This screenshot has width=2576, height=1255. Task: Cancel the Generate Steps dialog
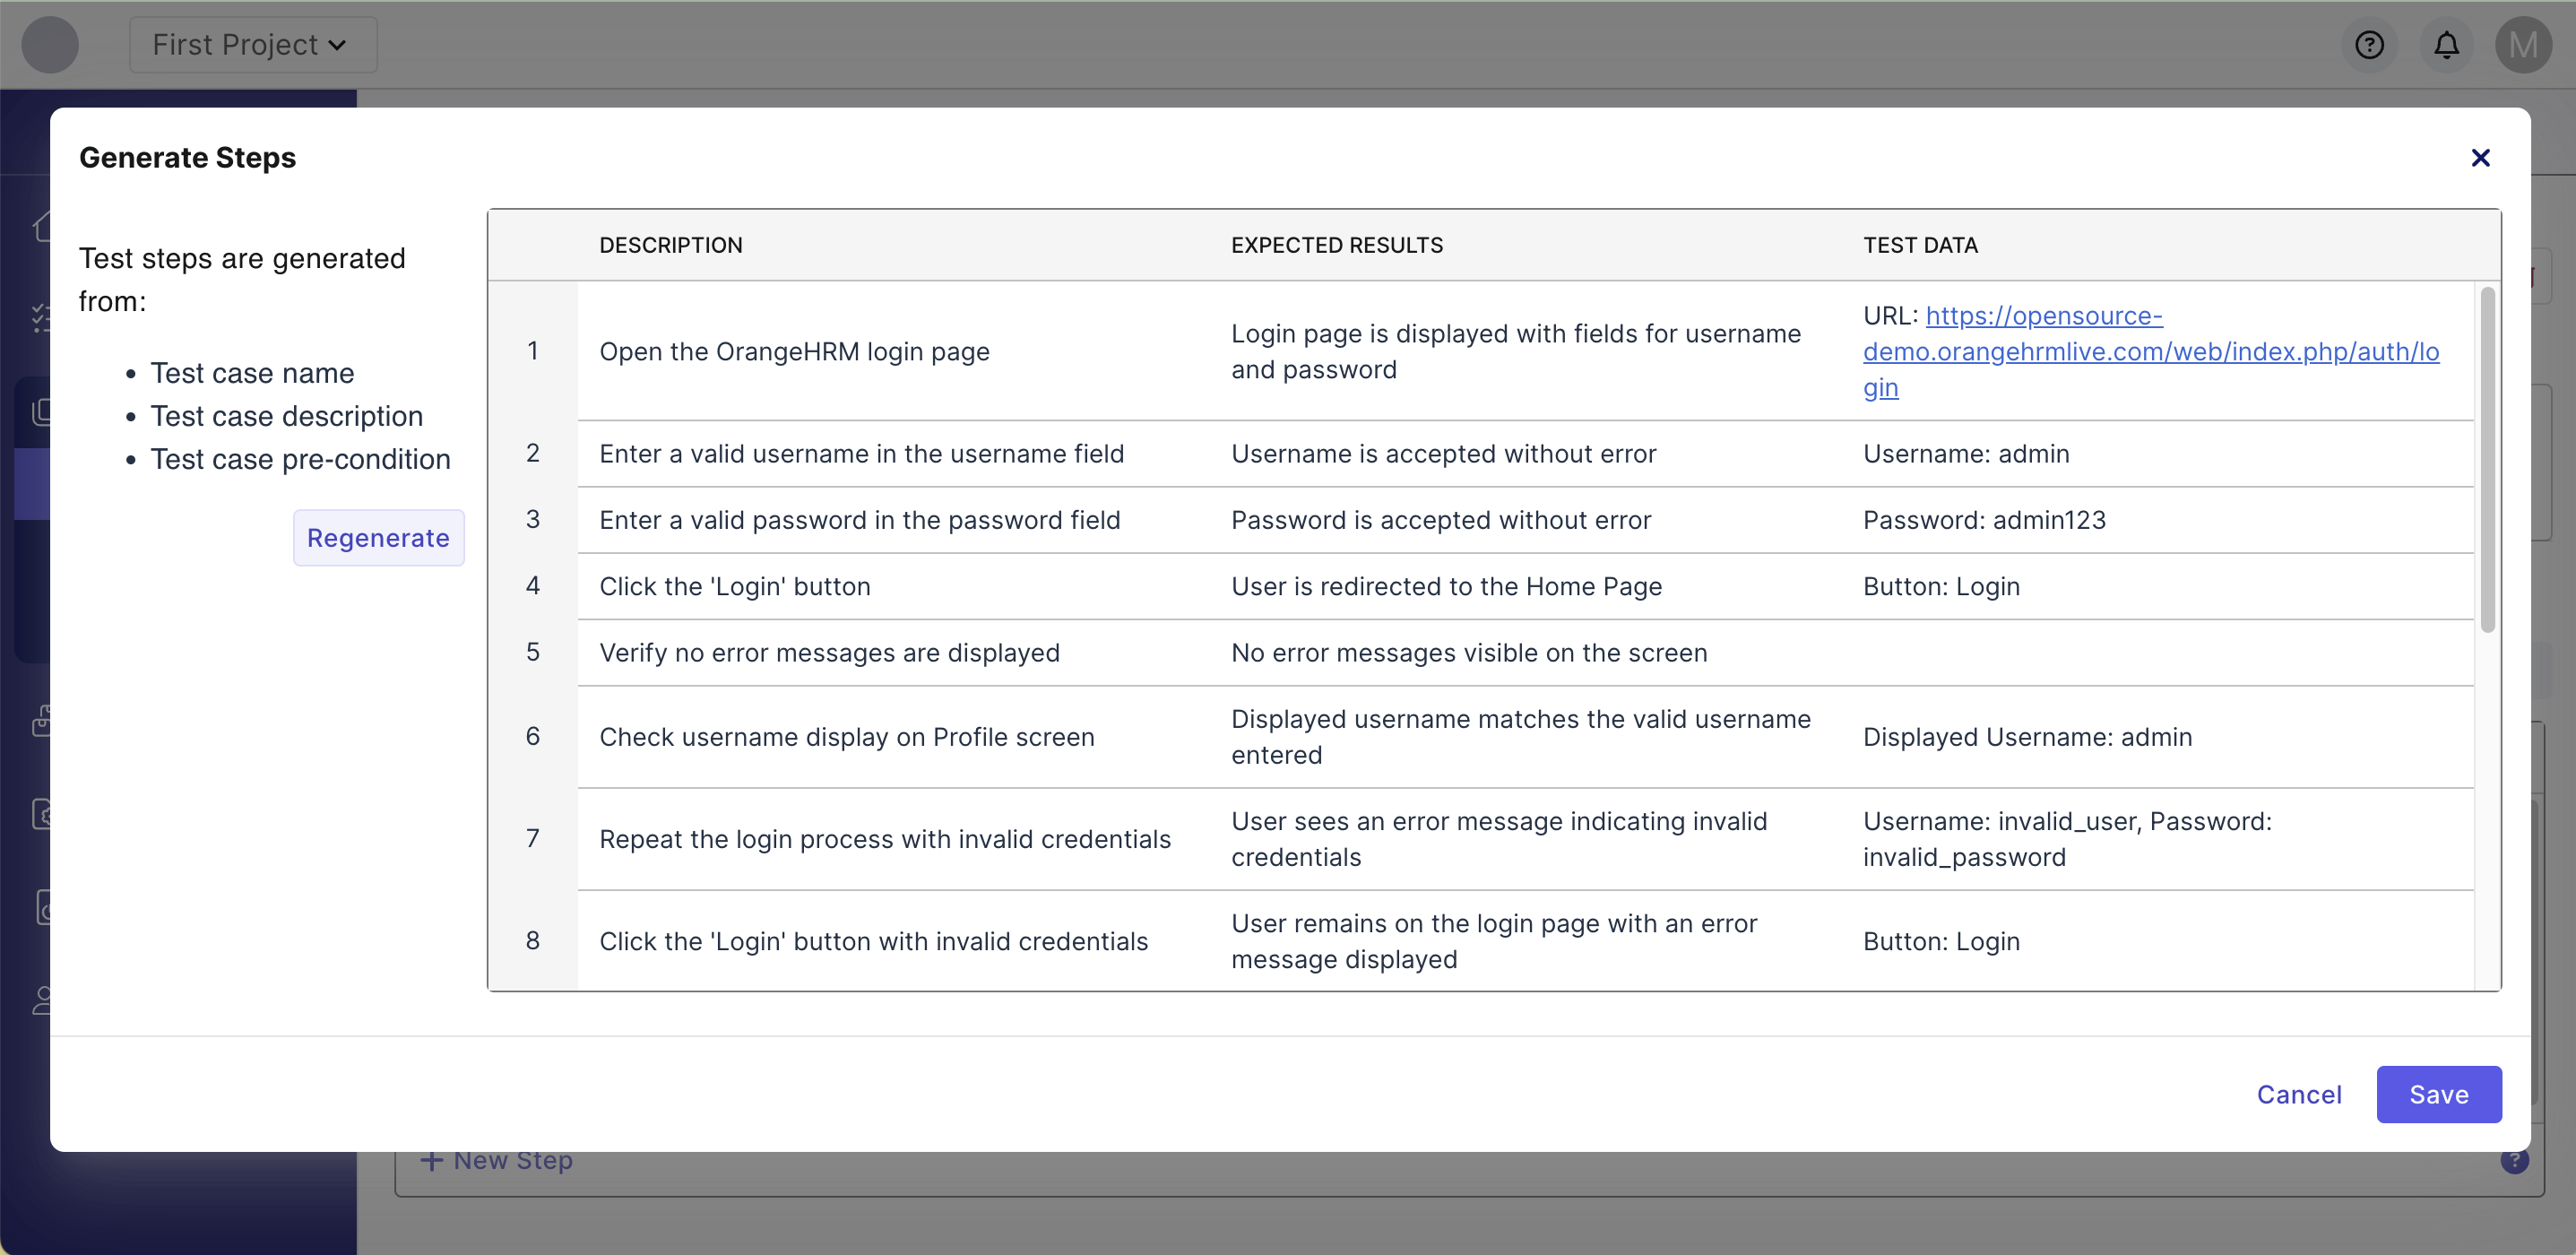[x=2299, y=1094]
